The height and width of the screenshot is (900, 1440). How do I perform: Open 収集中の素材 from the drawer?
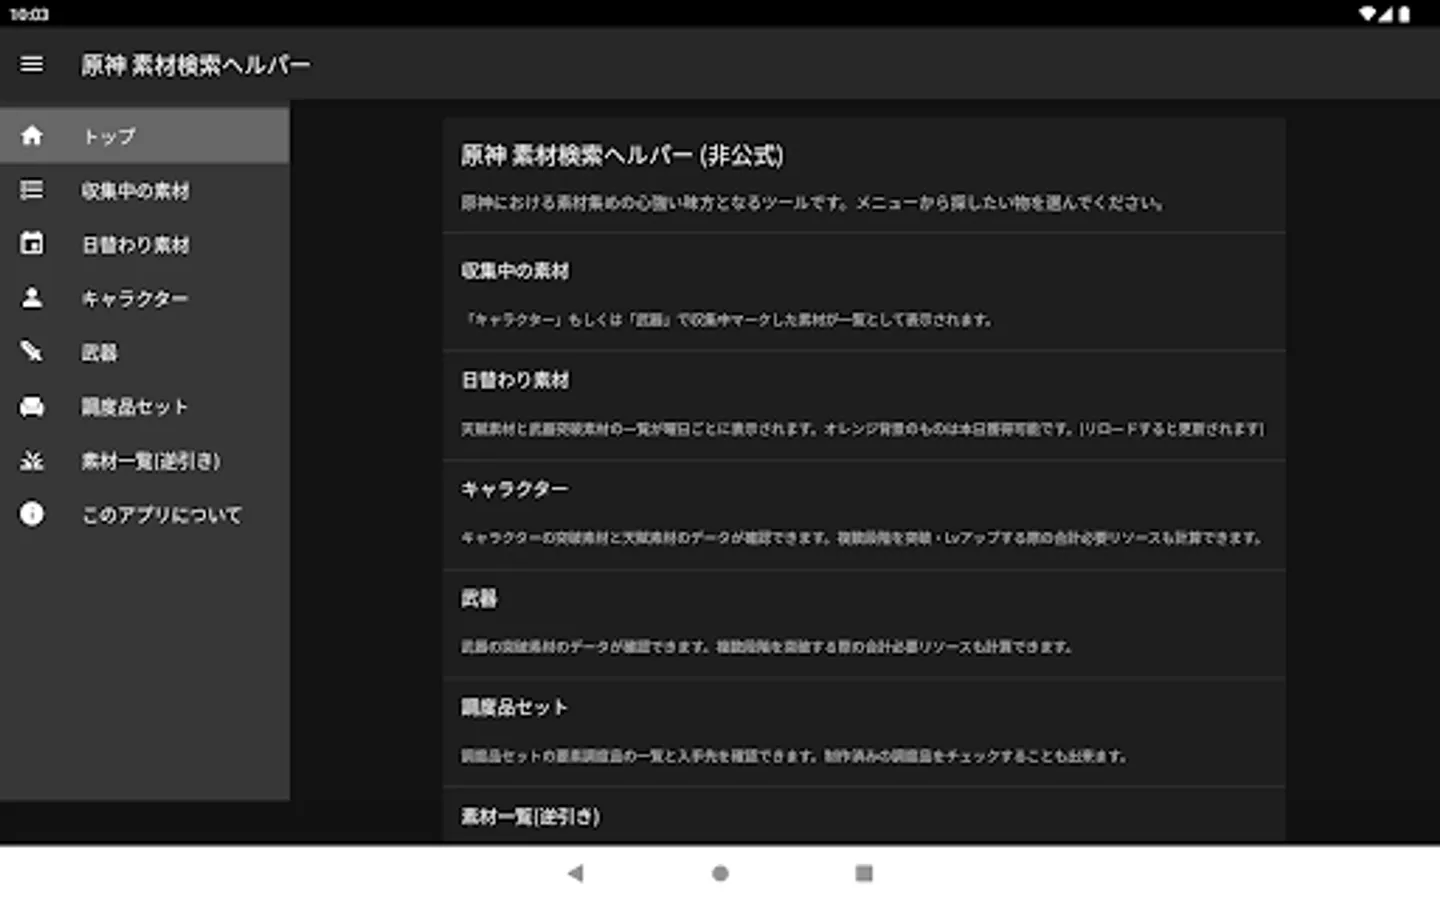(144, 190)
